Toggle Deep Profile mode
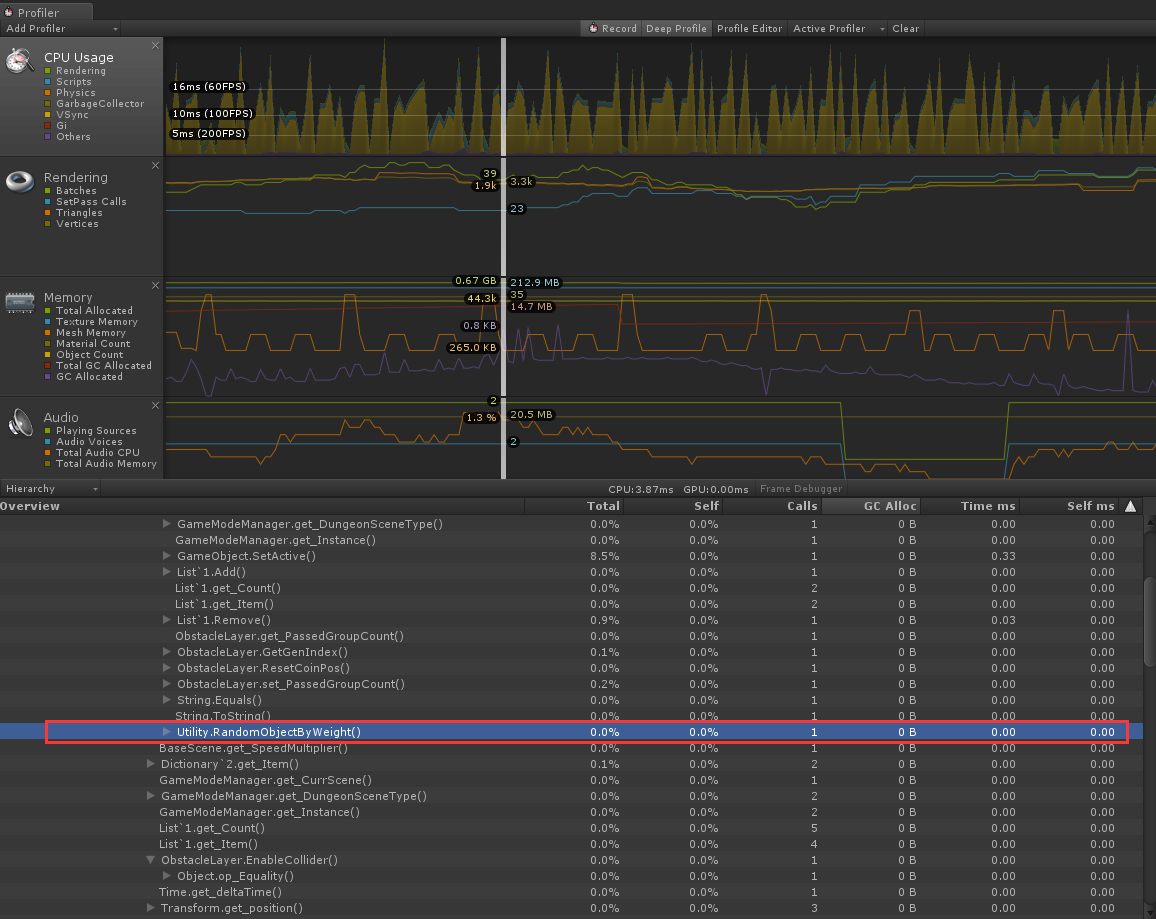Image resolution: width=1156 pixels, height=919 pixels. [x=676, y=29]
